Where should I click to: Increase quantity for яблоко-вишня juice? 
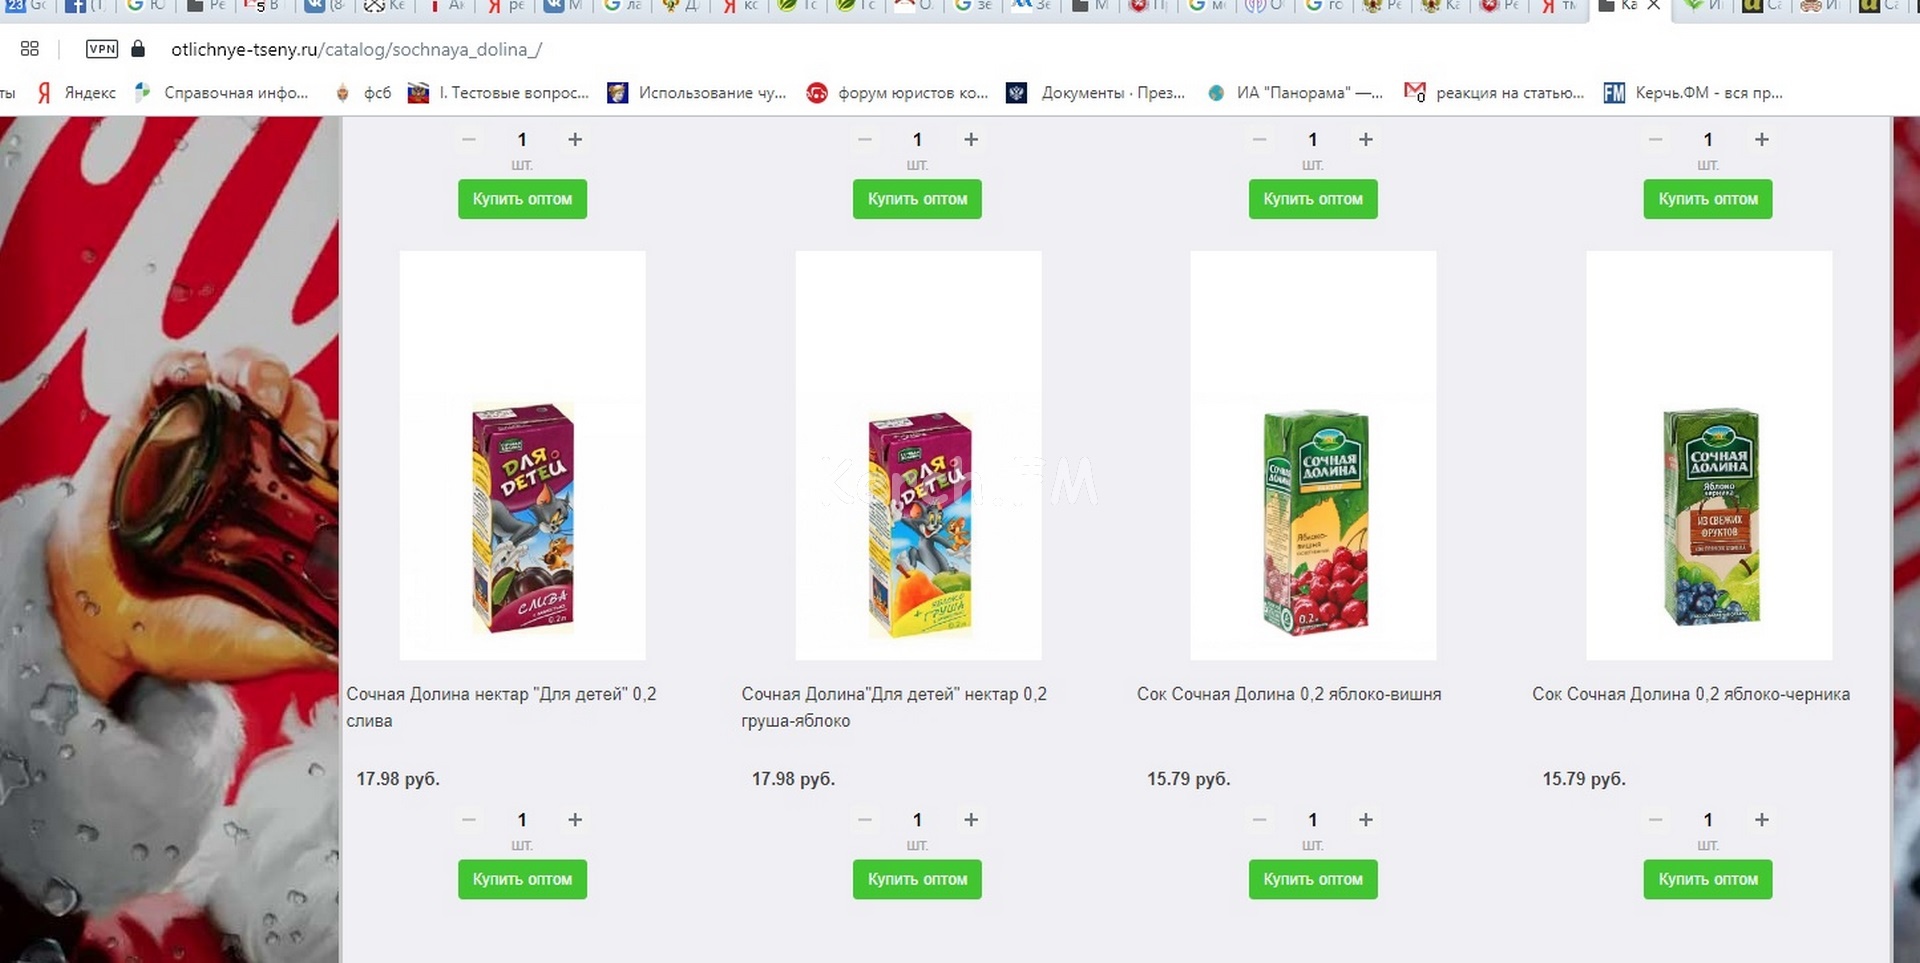pos(1366,820)
